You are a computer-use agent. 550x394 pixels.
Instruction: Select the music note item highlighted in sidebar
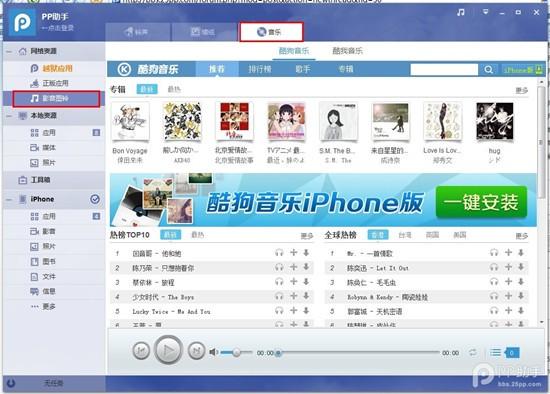56,99
